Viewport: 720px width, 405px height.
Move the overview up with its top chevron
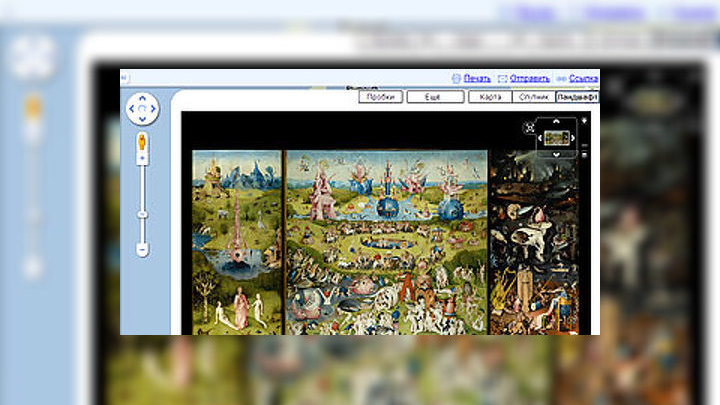point(556,121)
